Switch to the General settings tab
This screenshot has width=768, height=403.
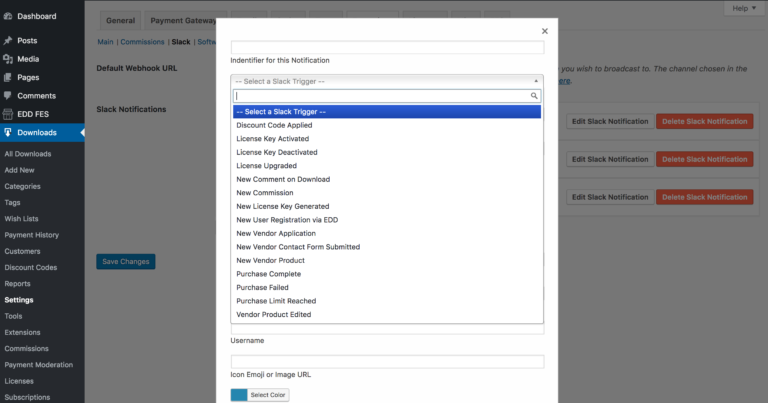click(x=120, y=21)
